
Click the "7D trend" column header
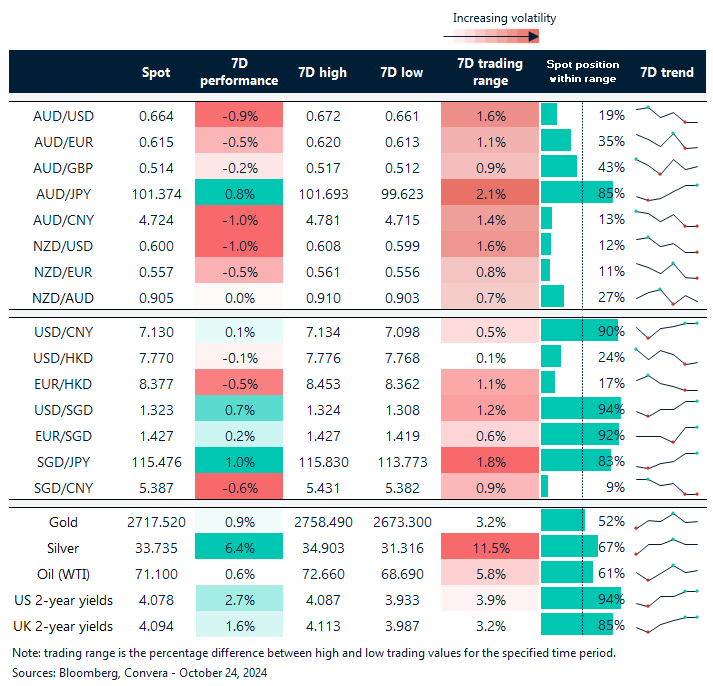pyautogui.click(x=667, y=72)
